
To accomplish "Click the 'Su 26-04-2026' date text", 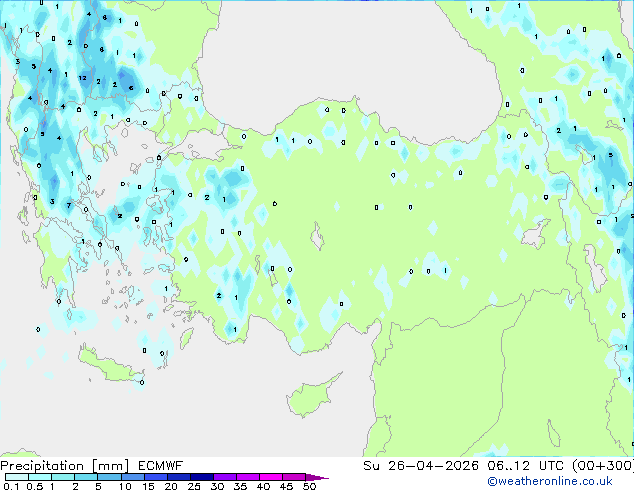I will click(x=421, y=466).
